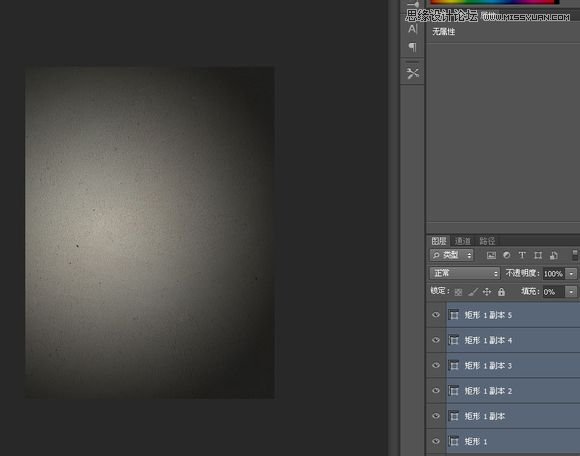The width and height of the screenshot is (580, 456).
Task: Click the 填充 0% value field
Action: coord(553,292)
